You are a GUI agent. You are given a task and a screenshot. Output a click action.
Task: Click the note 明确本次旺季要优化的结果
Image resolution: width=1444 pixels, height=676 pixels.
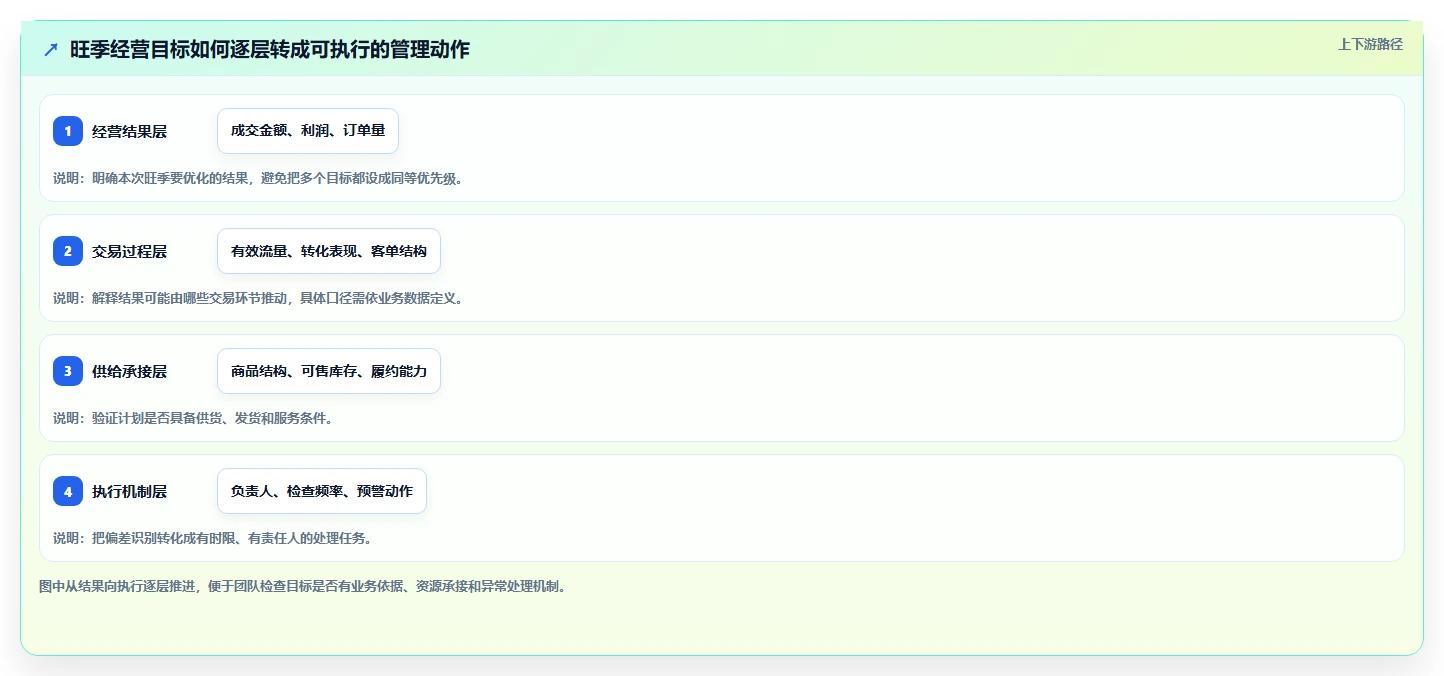click(171, 178)
